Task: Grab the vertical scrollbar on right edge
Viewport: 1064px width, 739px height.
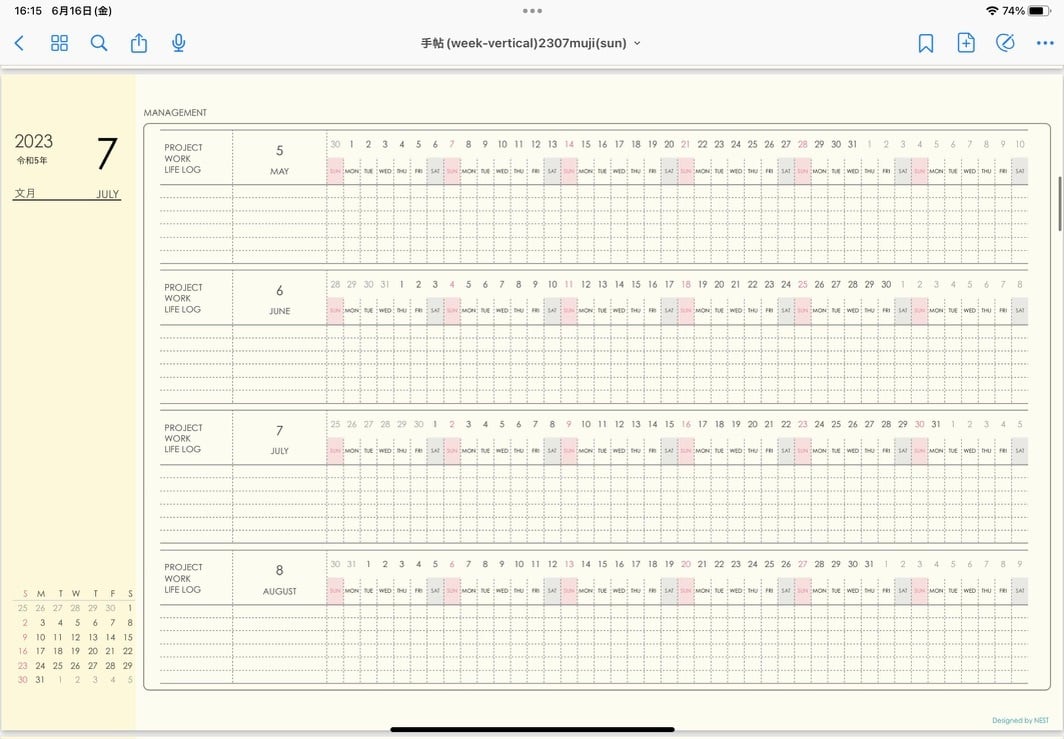Action: [x=1060, y=204]
